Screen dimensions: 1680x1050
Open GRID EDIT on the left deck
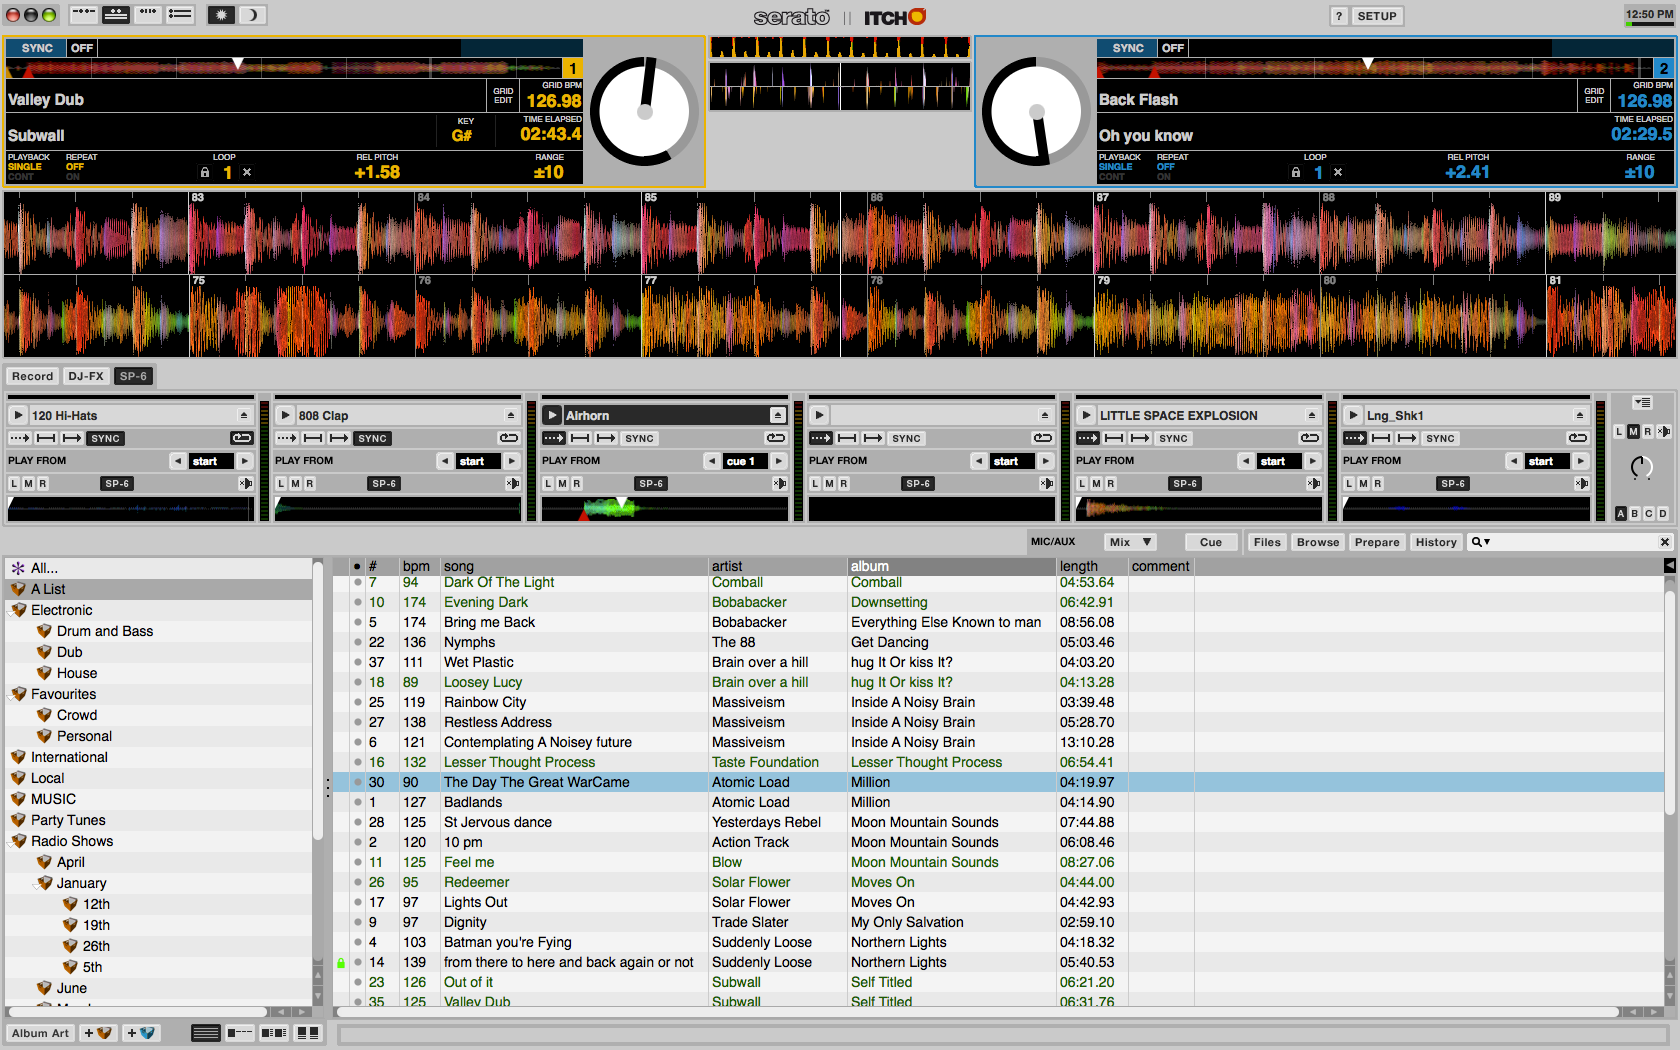(x=503, y=95)
